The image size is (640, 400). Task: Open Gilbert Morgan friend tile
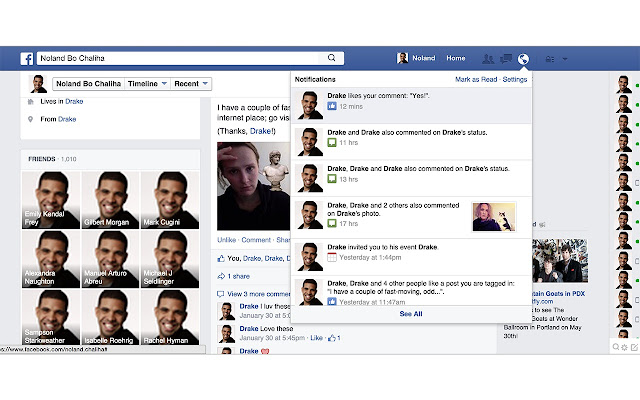(x=110, y=200)
